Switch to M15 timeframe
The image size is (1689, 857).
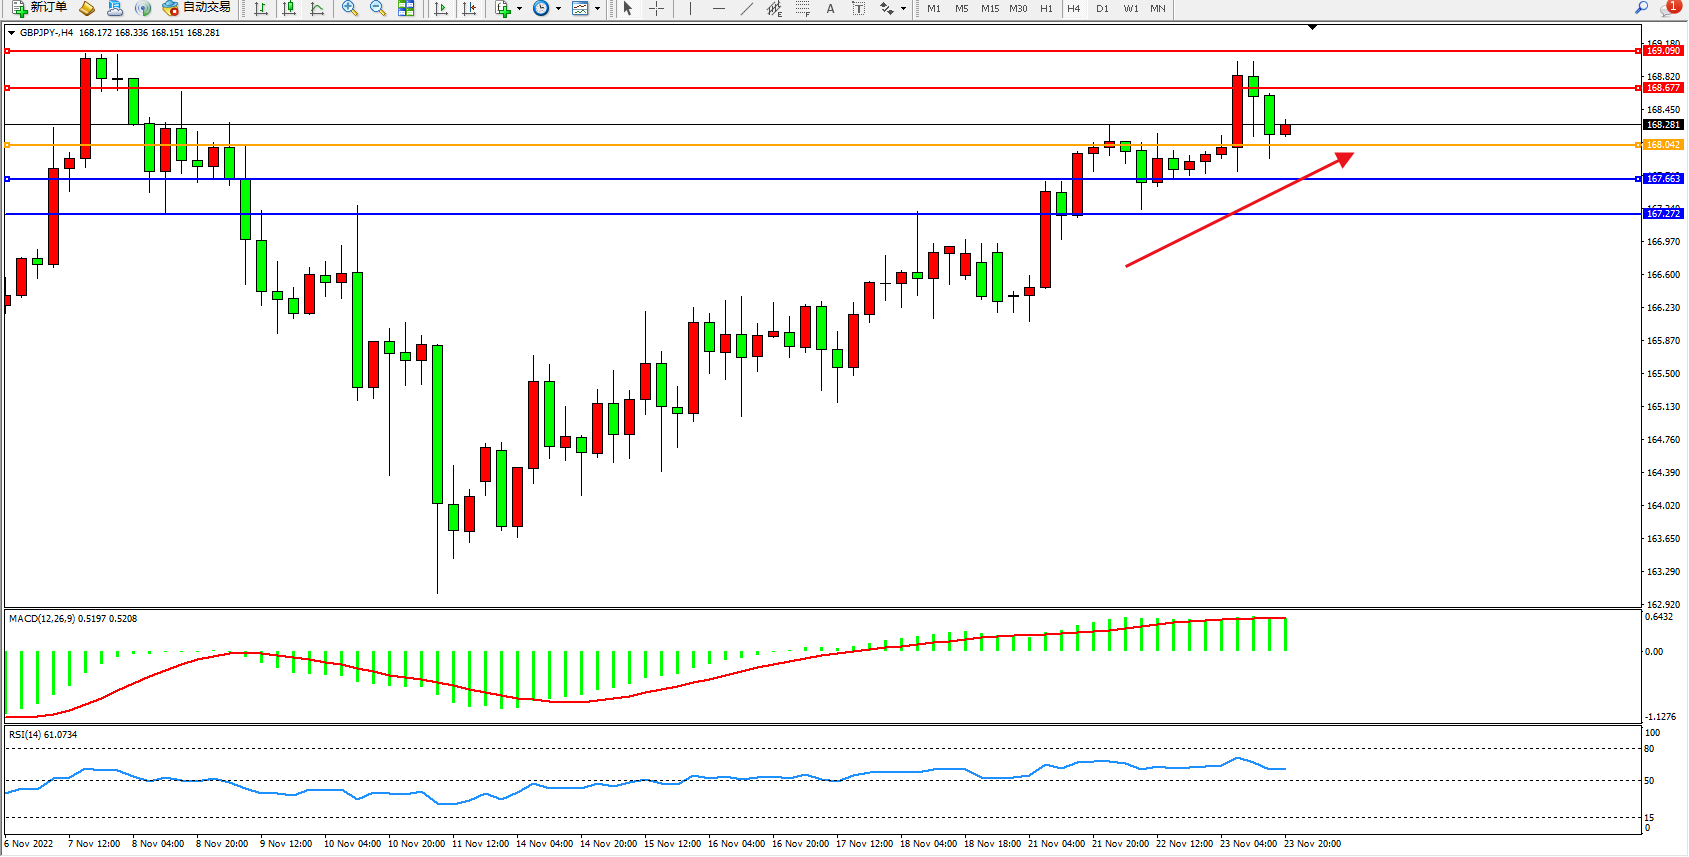pos(989,8)
